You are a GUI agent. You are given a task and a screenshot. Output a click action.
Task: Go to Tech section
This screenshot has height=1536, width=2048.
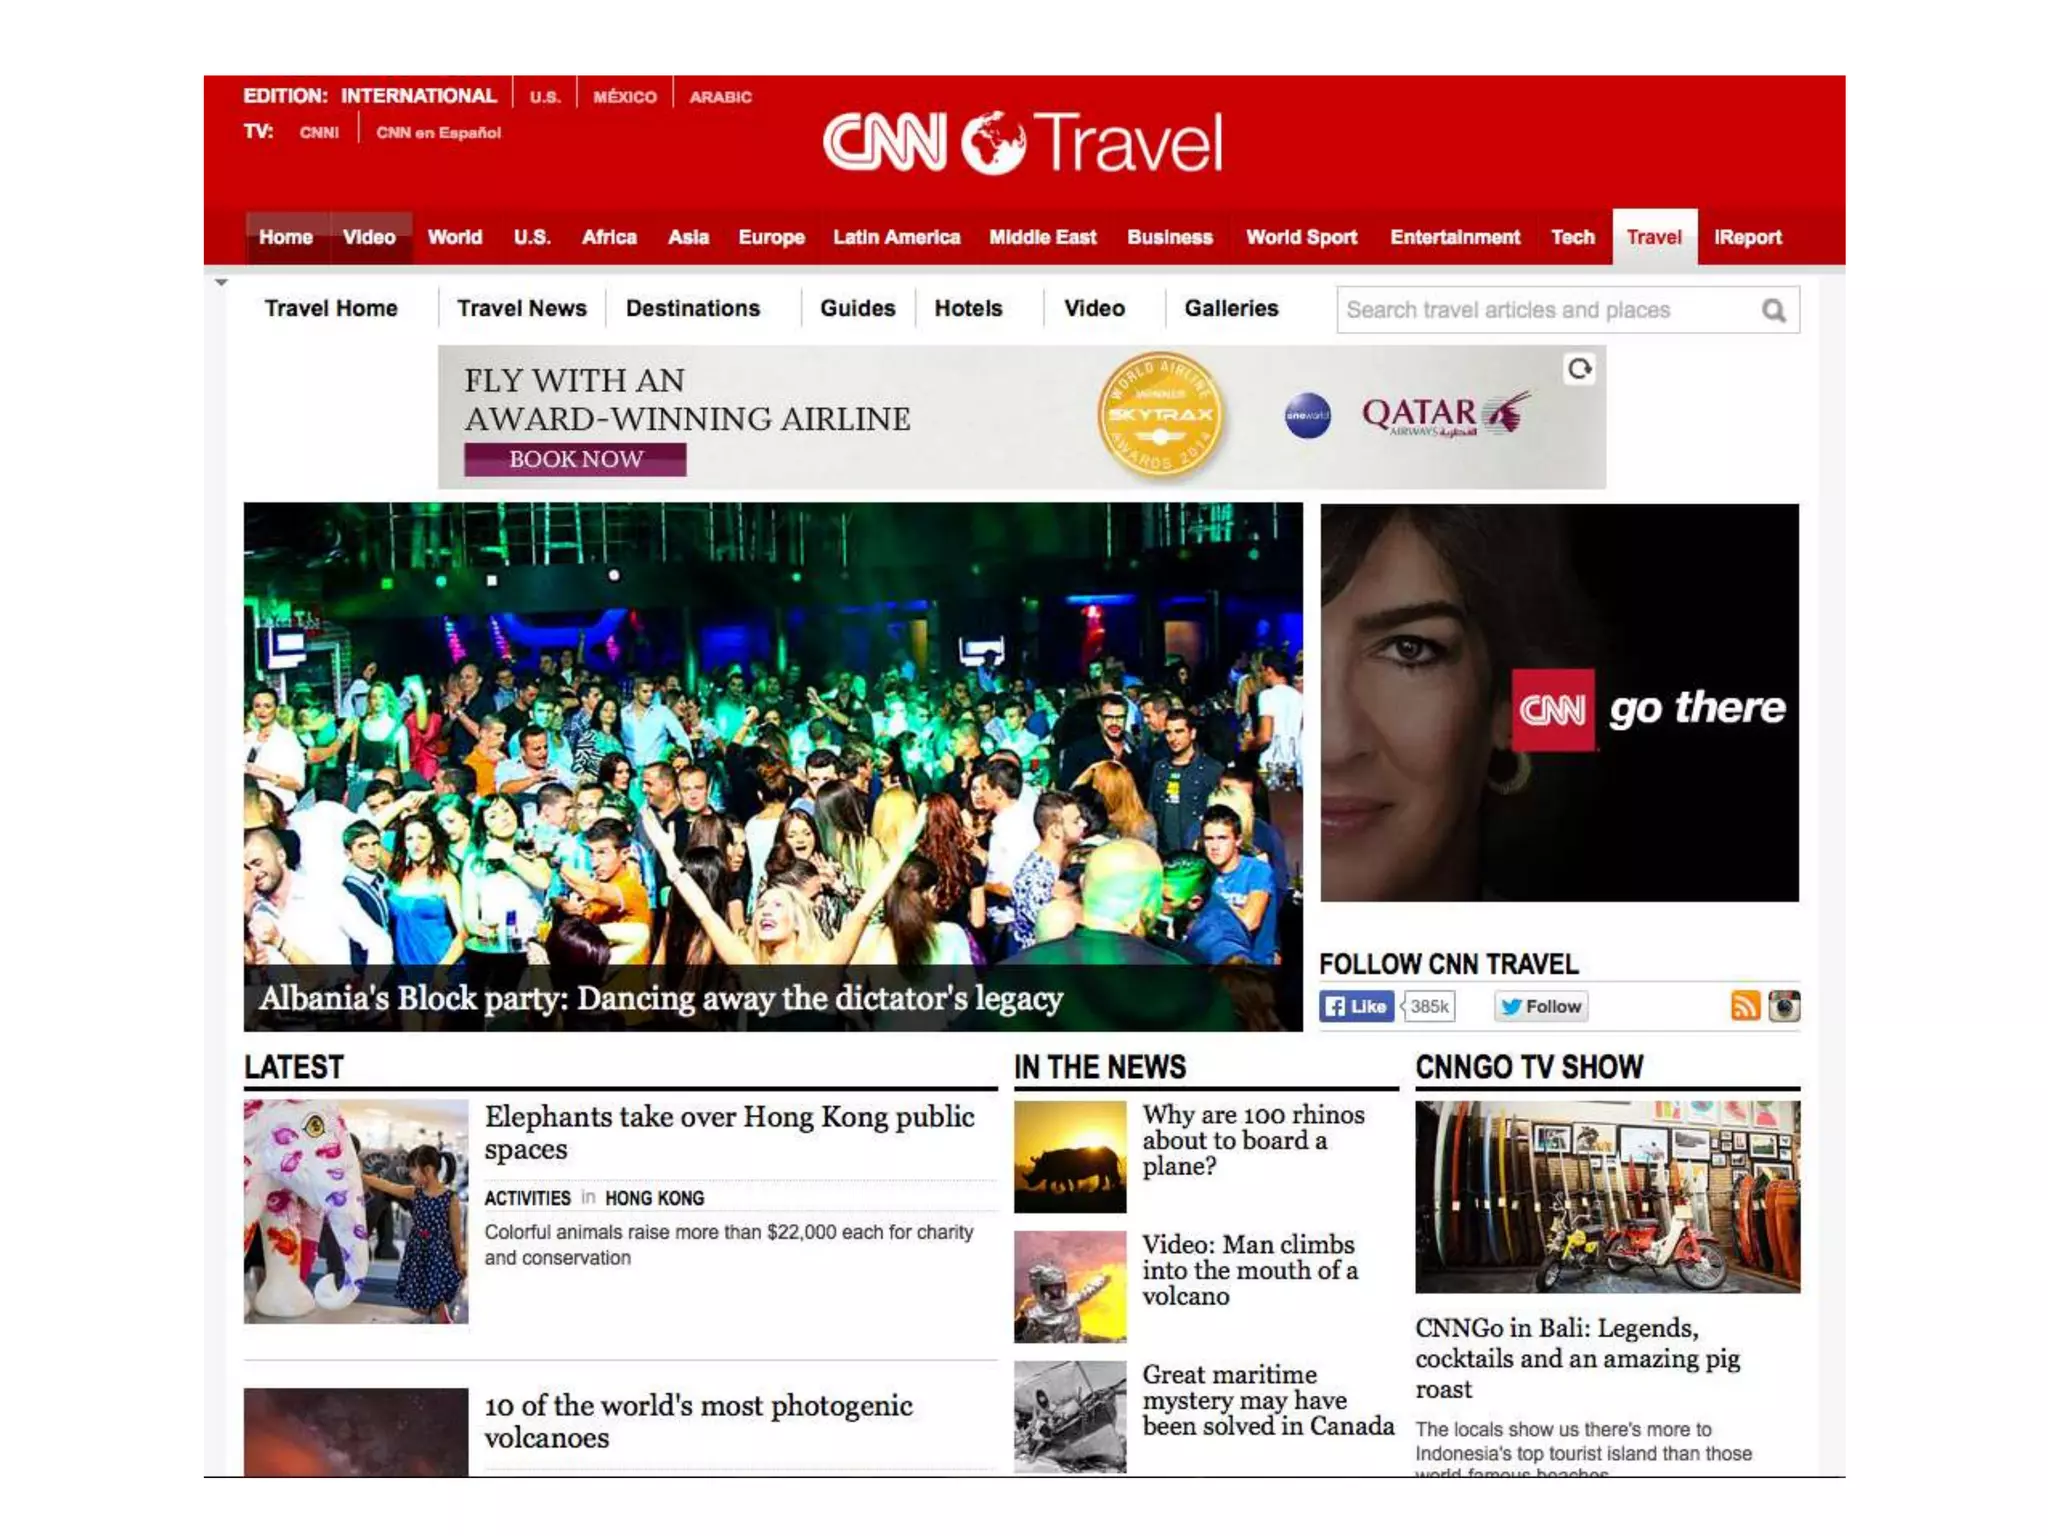click(x=1573, y=237)
